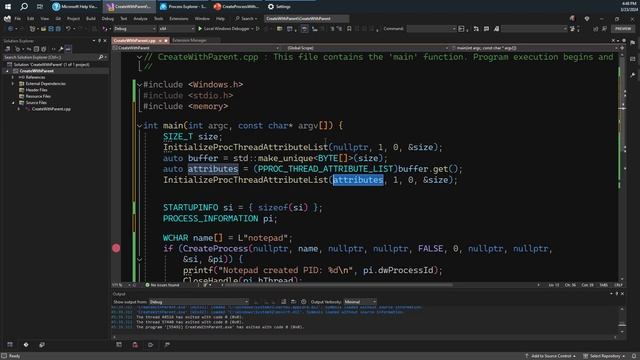The width and height of the screenshot is (640, 360).
Task: Switch to Extension Manager tab
Action: (189, 40)
